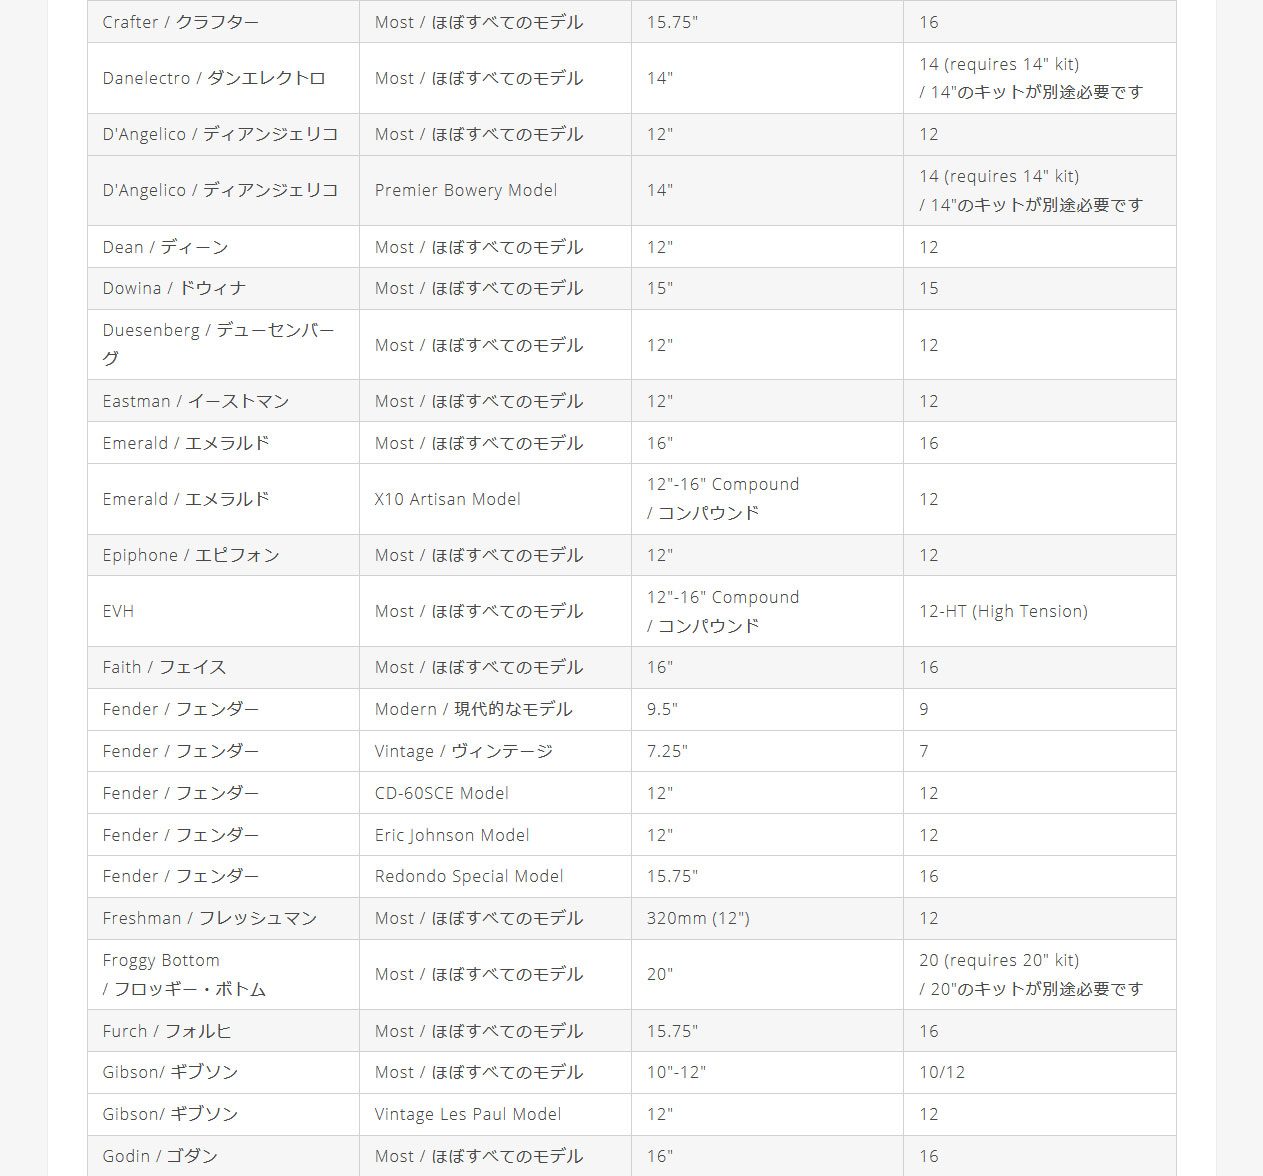Click the Epiphone brand cell
Viewport: 1263px width, 1176px height.
191,555
